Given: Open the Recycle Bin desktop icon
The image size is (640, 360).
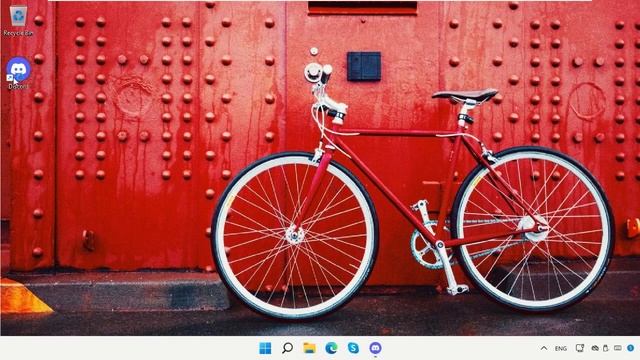Looking at the screenshot, I should (18, 21).
